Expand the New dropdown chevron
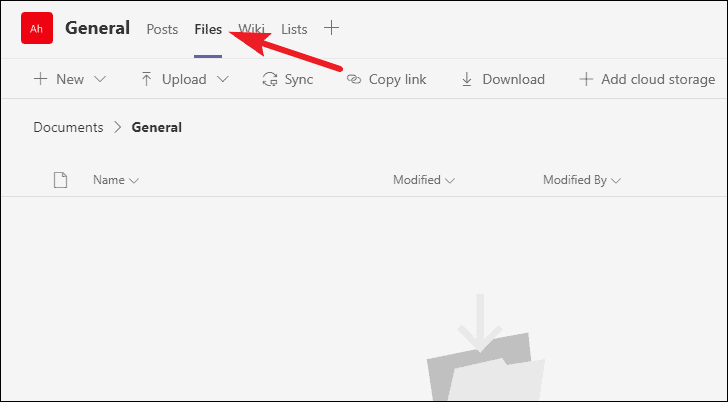This screenshot has height=402, width=728. pos(100,79)
